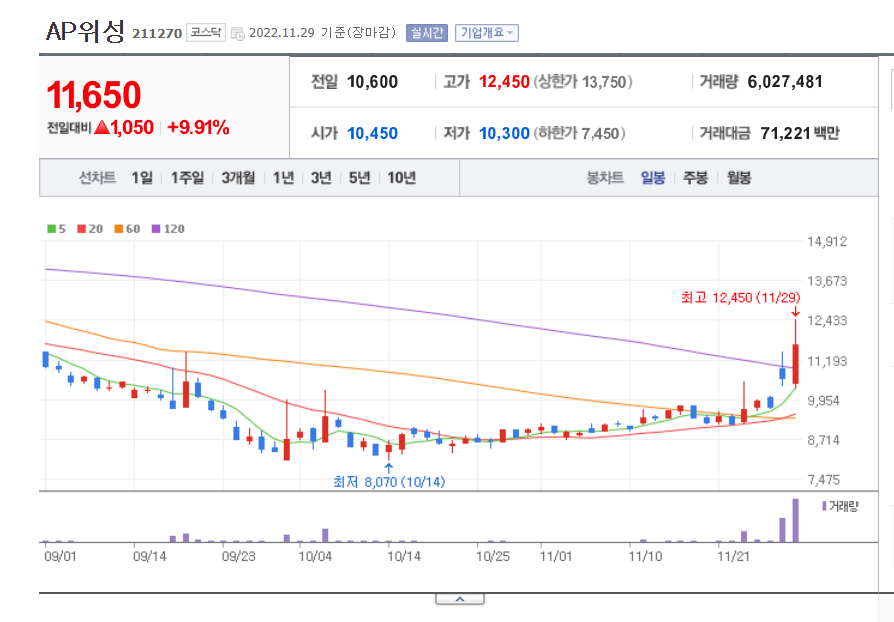Click the 09/01 date label on axis
The height and width of the screenshot is (622, 894).
click(x=60, y=556)
